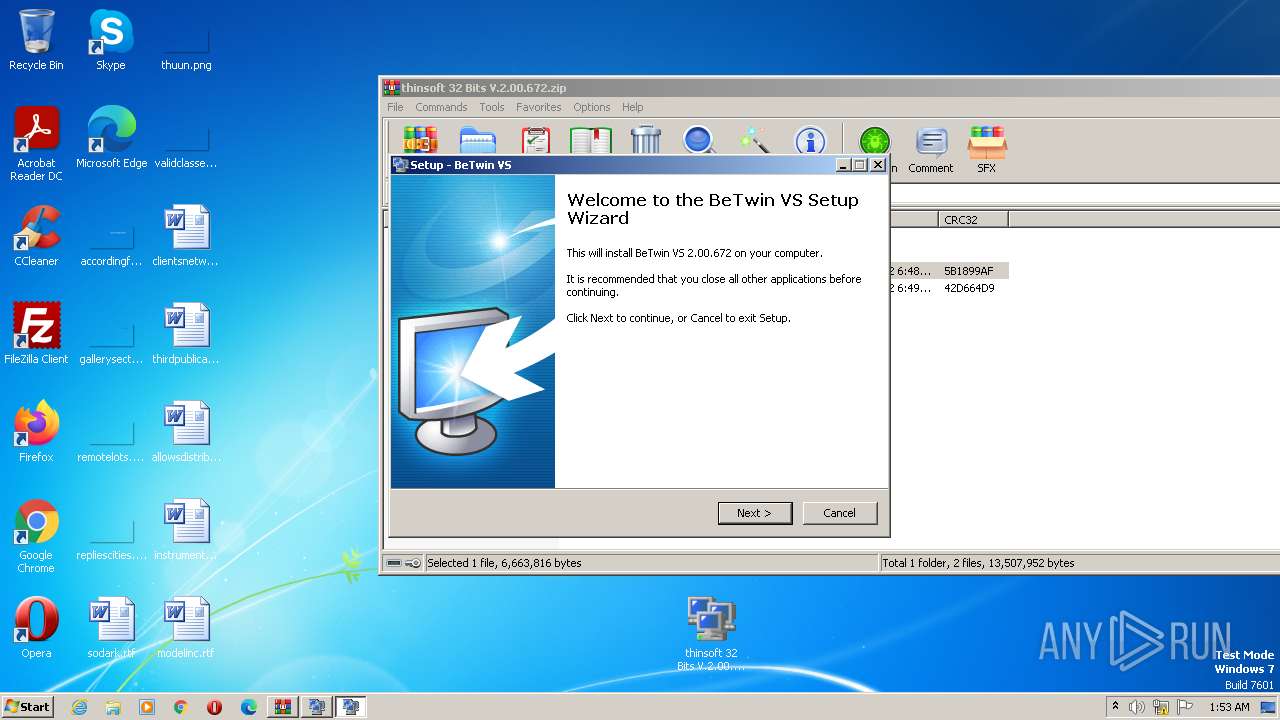
Task: Click WinRAR Find magnifier icon
Action: pyautogui.click(x=700, y=140)
